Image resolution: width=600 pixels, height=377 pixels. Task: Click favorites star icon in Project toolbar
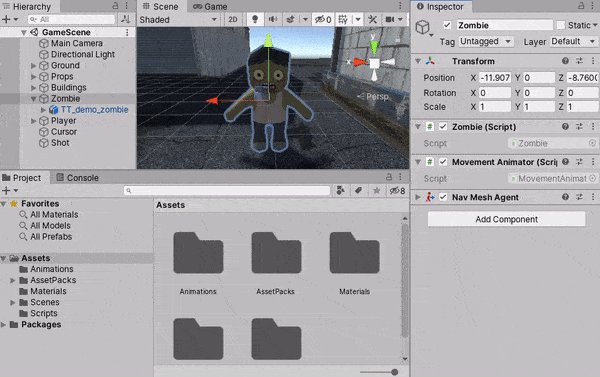377,190
